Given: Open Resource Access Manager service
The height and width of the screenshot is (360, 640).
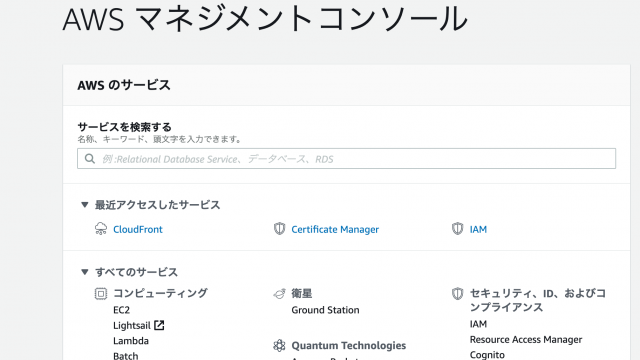Looking at the screenshot, I should pos(526,340).
